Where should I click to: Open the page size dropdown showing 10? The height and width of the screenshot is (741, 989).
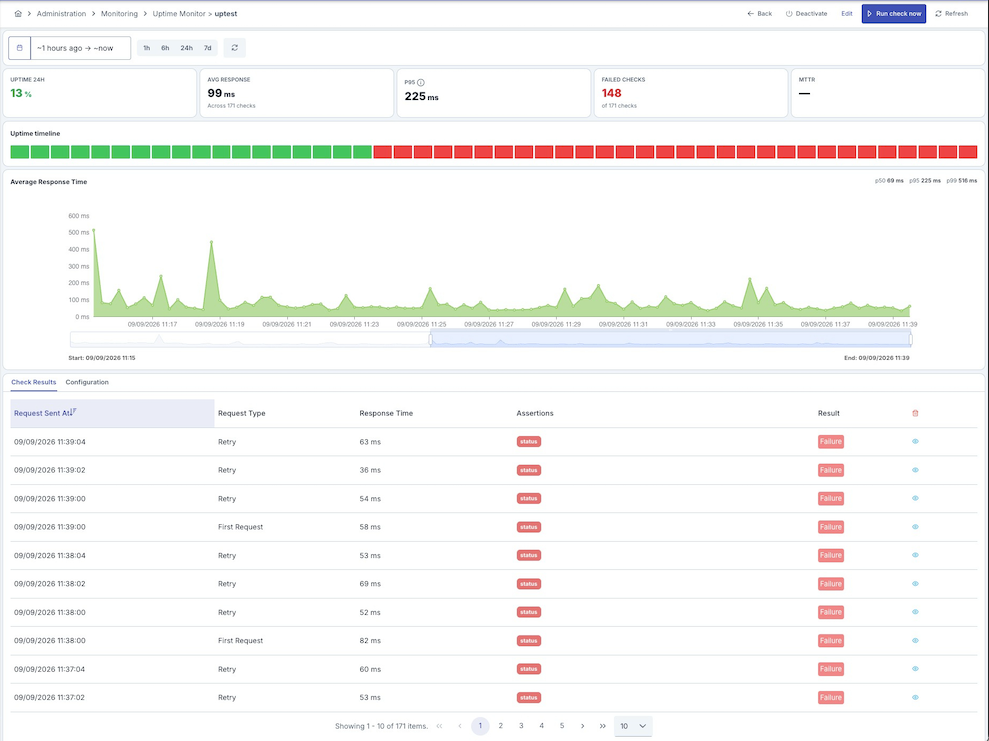click(633, 726)
